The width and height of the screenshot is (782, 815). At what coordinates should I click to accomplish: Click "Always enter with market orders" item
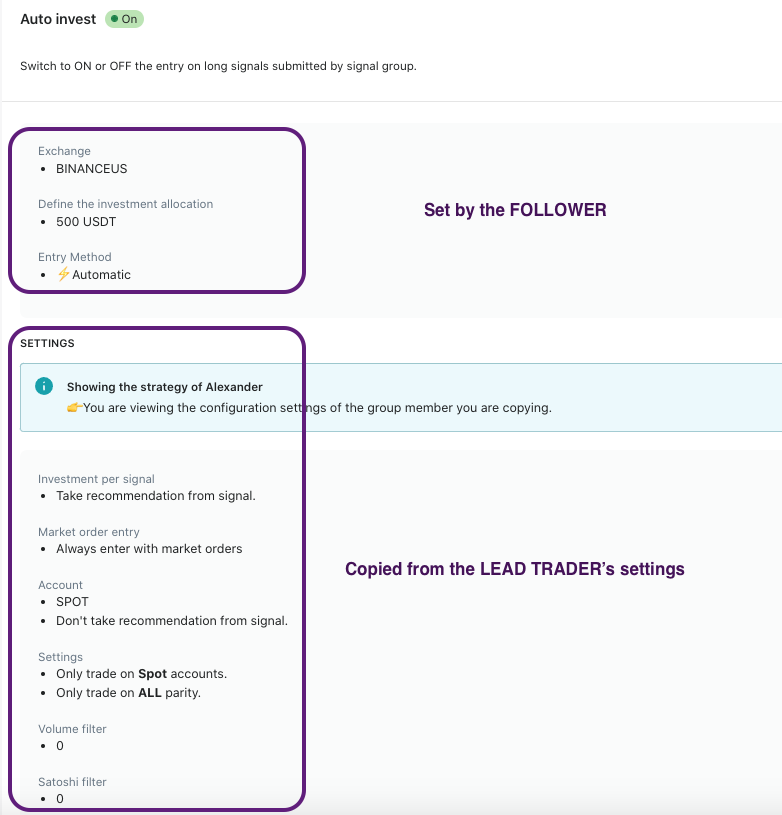149,548
